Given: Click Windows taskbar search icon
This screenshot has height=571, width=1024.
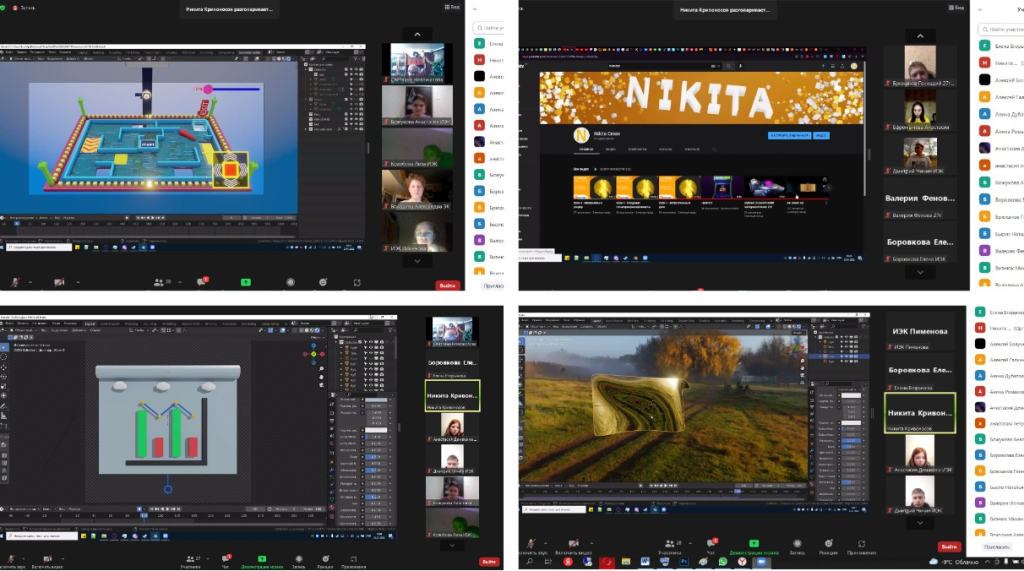Looking at the screenshot, I should (x=529, y=562).
